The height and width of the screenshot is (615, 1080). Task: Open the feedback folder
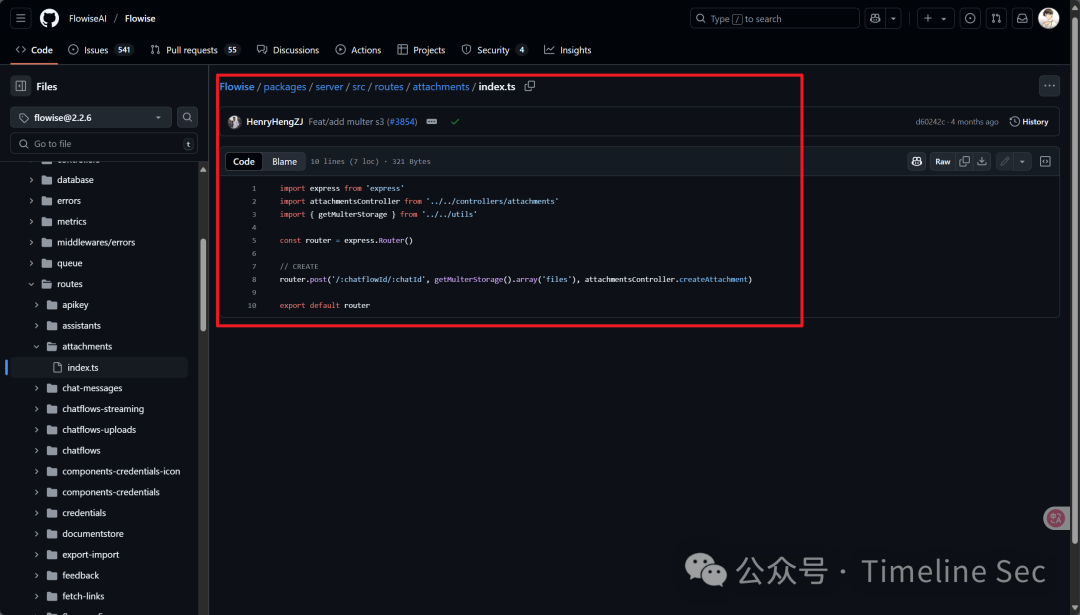coord(81,576)
